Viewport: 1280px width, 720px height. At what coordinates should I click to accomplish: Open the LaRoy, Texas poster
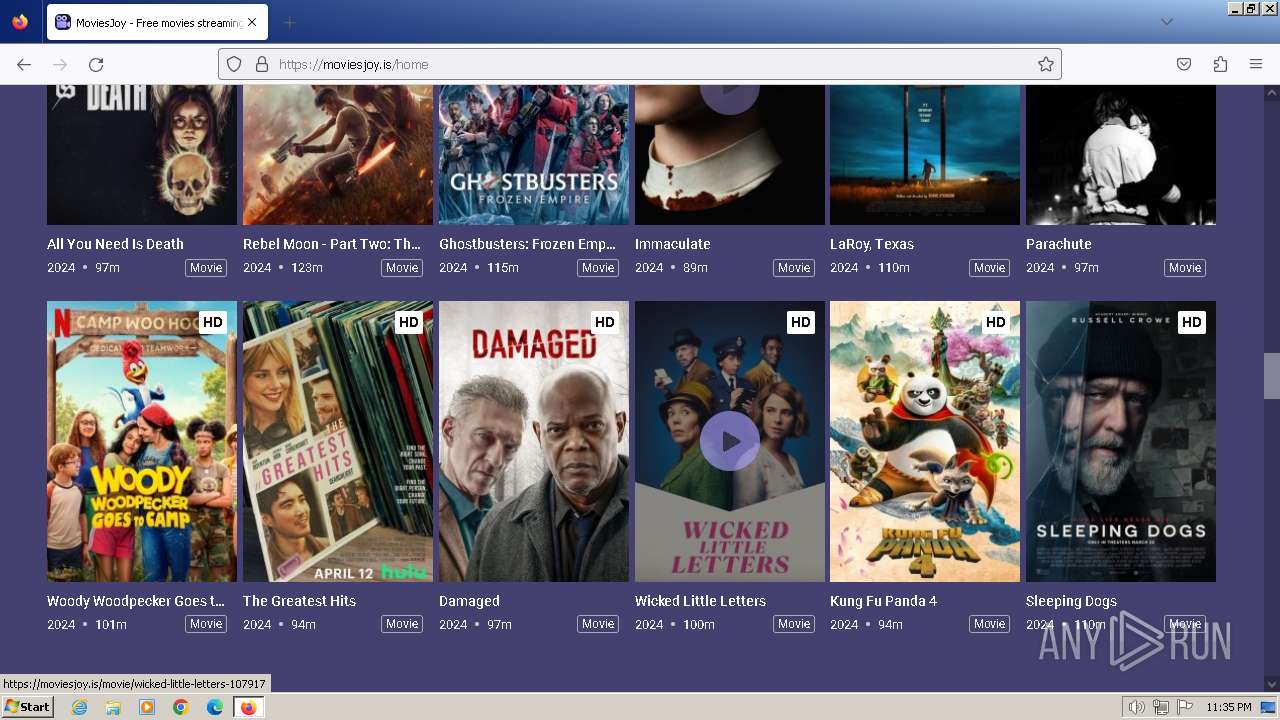[925, 155]
